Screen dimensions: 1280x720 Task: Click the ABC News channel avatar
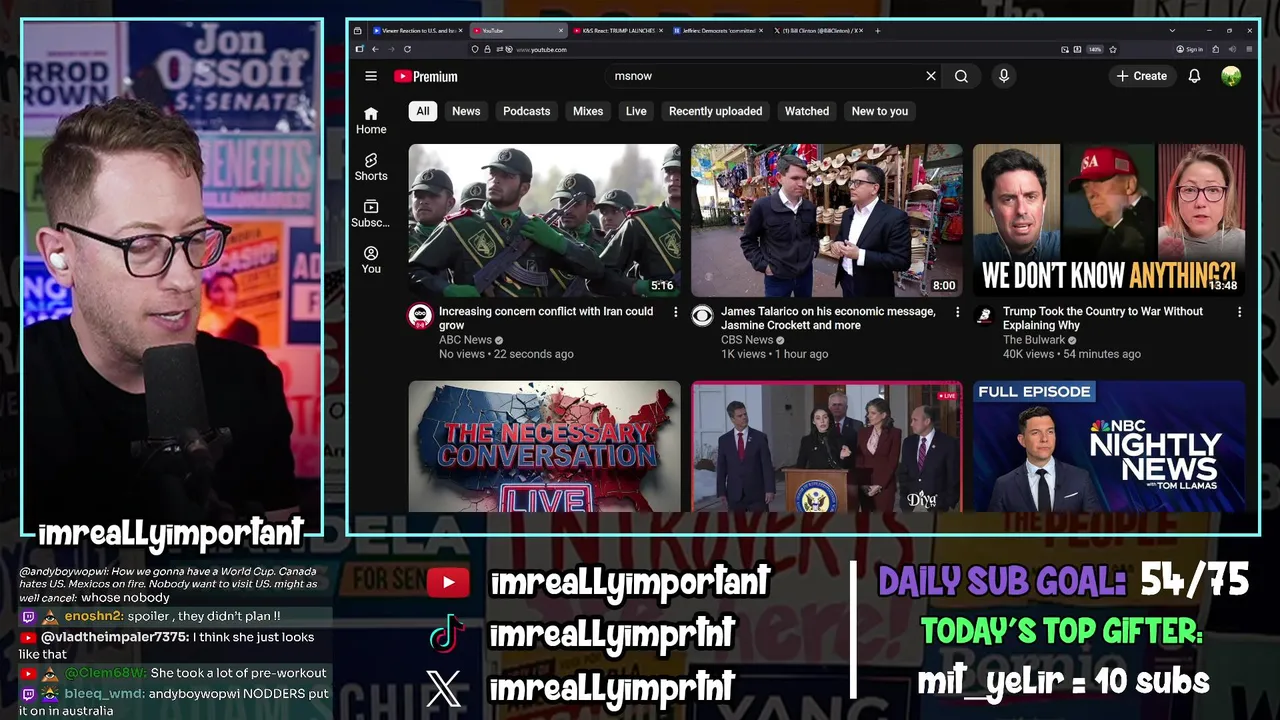(420, 316)
